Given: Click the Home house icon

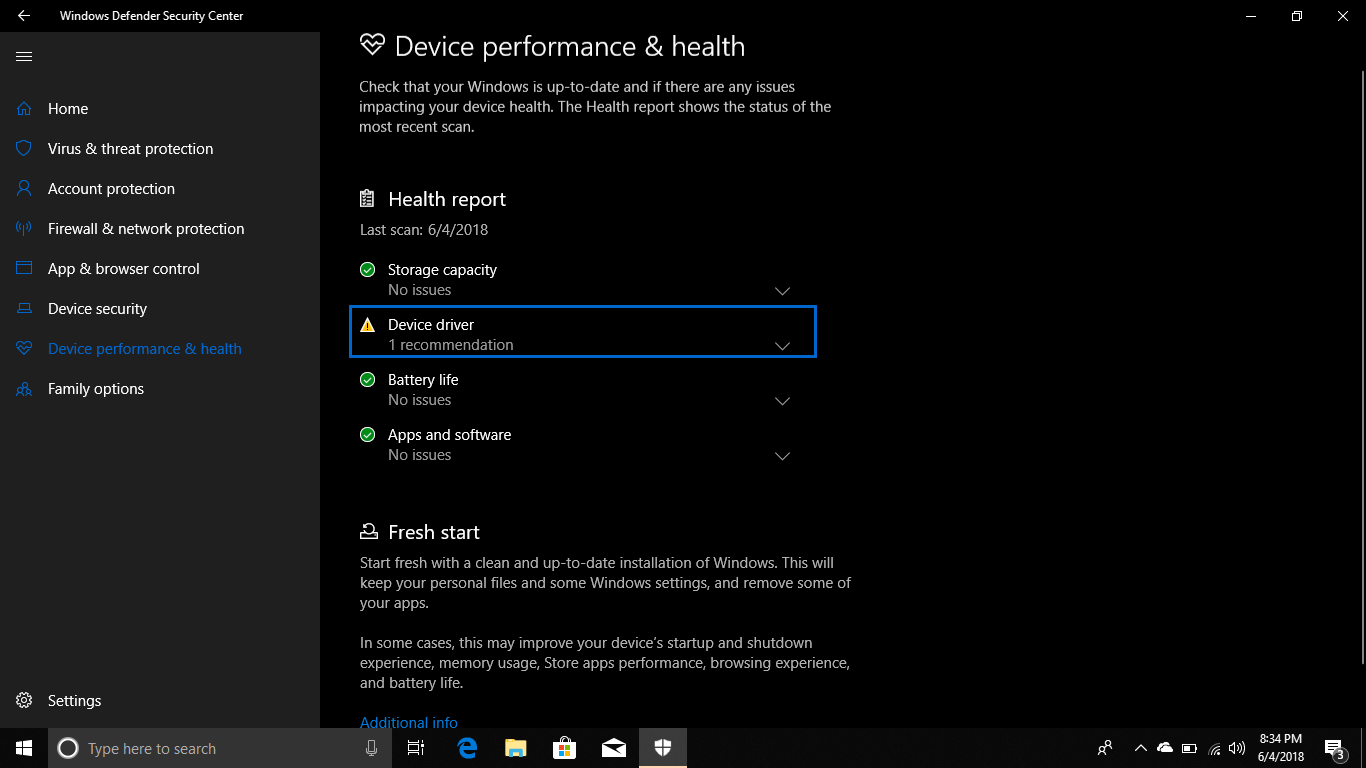Looking at the screenshot, I should coord(24,109).
